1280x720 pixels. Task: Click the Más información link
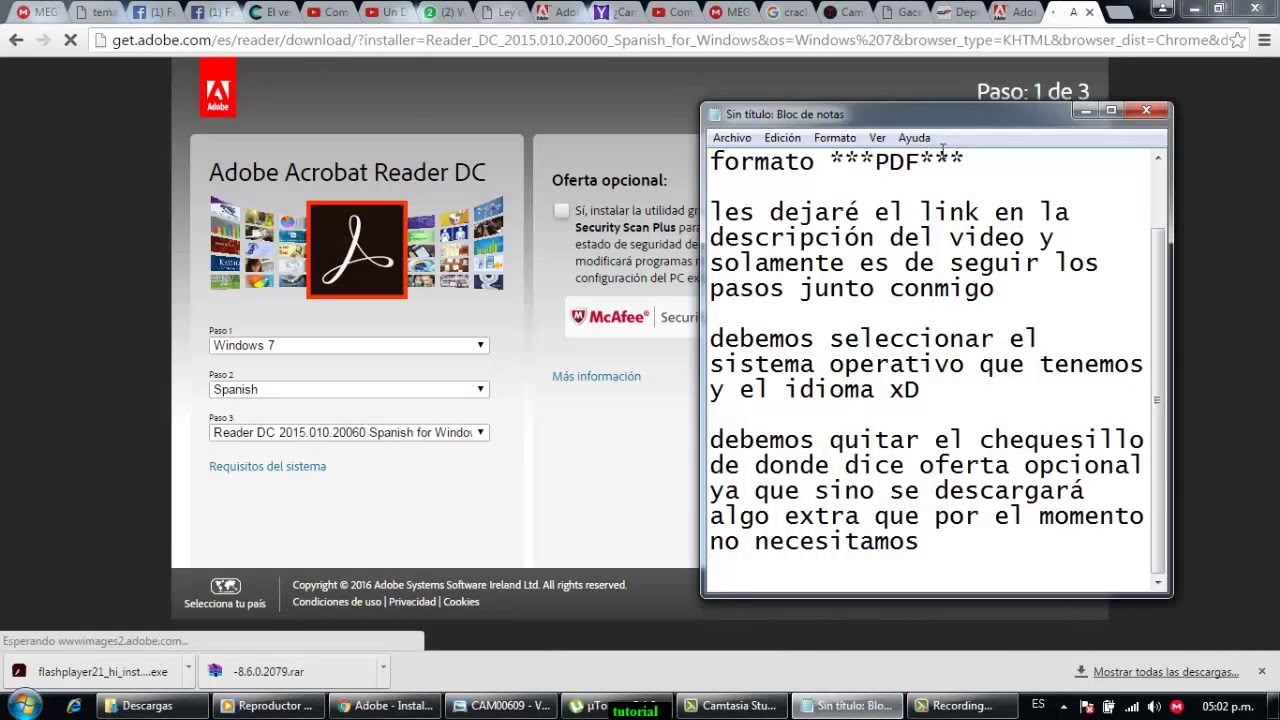pos(596,376)
